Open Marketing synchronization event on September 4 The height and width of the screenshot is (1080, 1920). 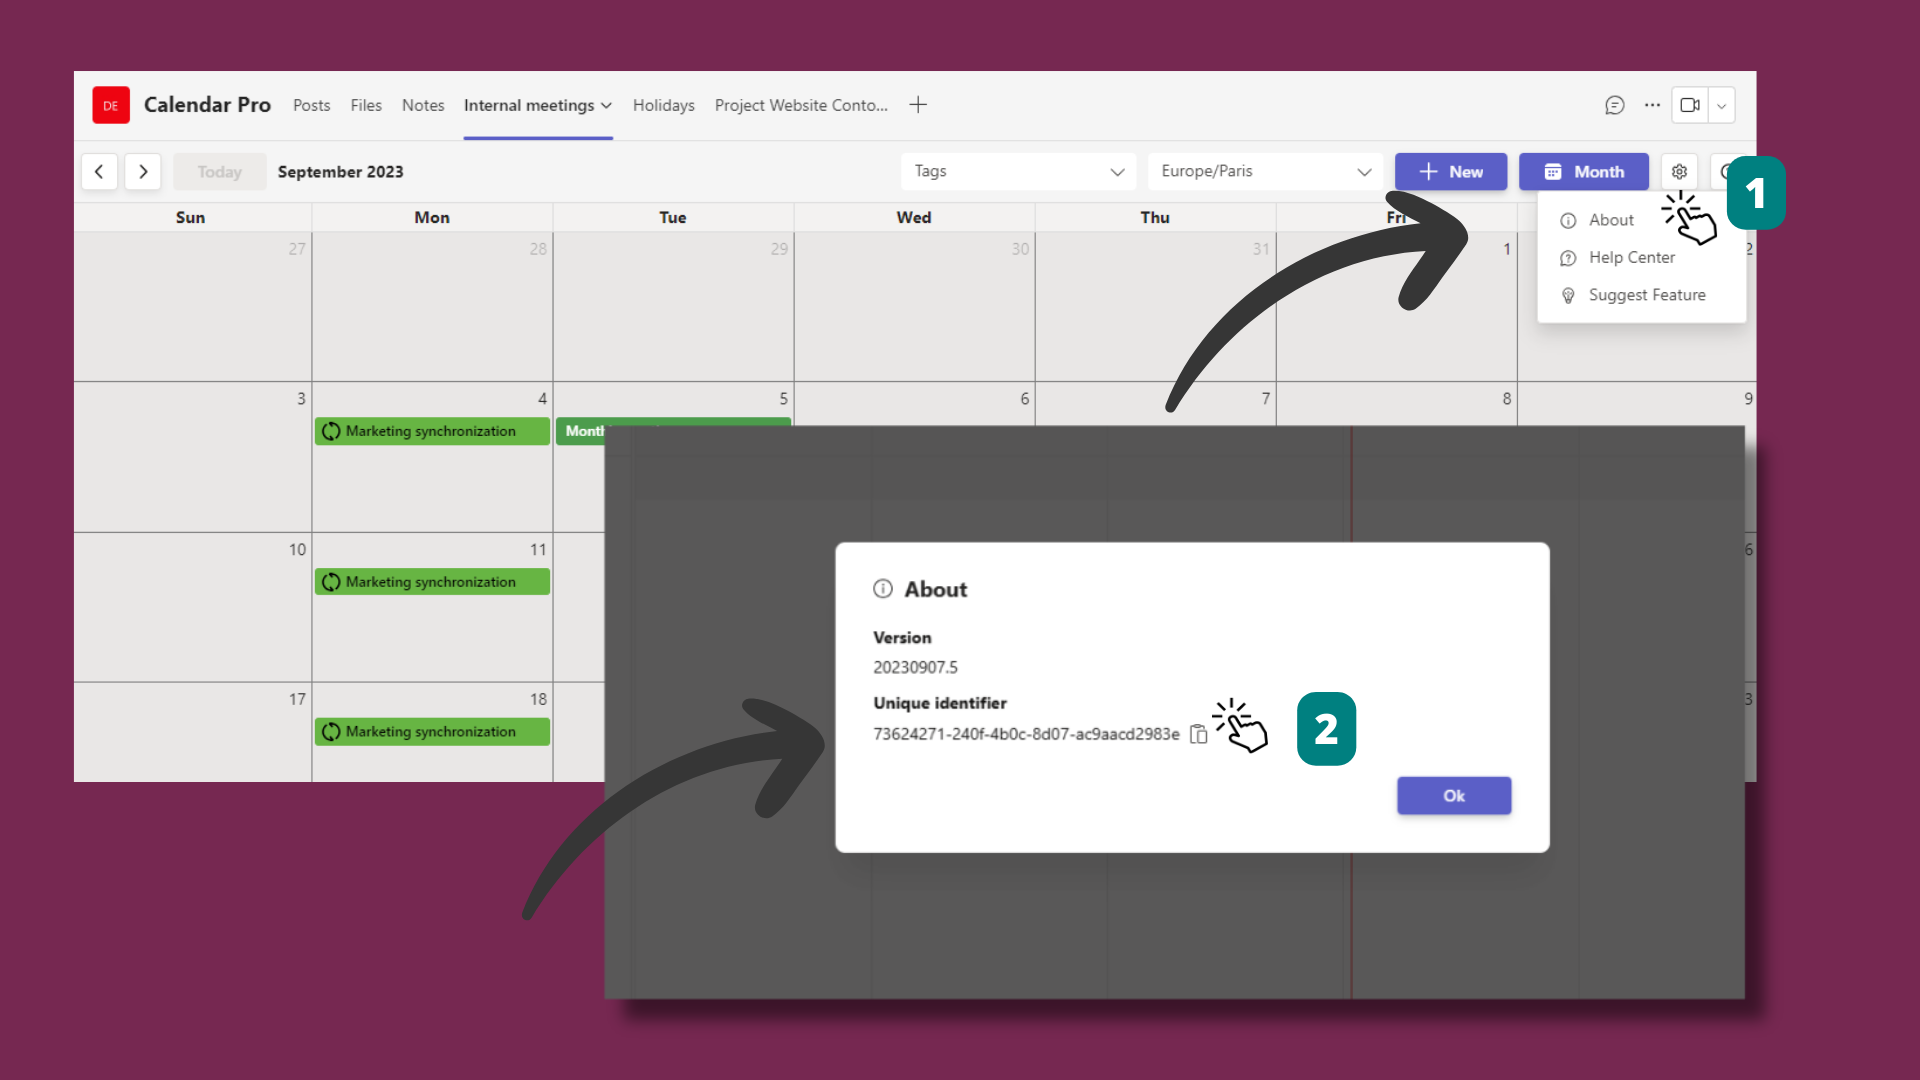point(432,431)
